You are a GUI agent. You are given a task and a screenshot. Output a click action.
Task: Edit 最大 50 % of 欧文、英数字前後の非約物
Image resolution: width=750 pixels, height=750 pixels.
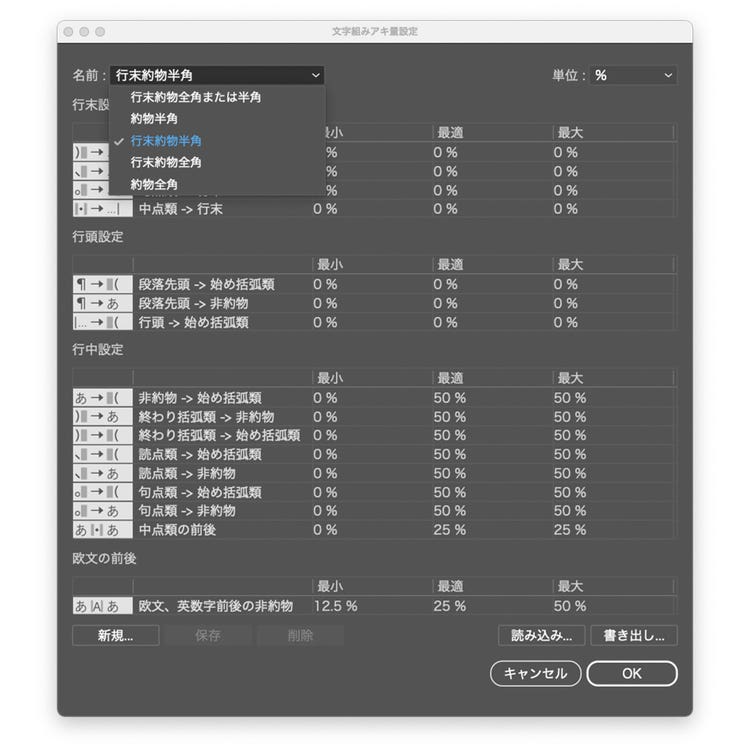tap(570, 606)
